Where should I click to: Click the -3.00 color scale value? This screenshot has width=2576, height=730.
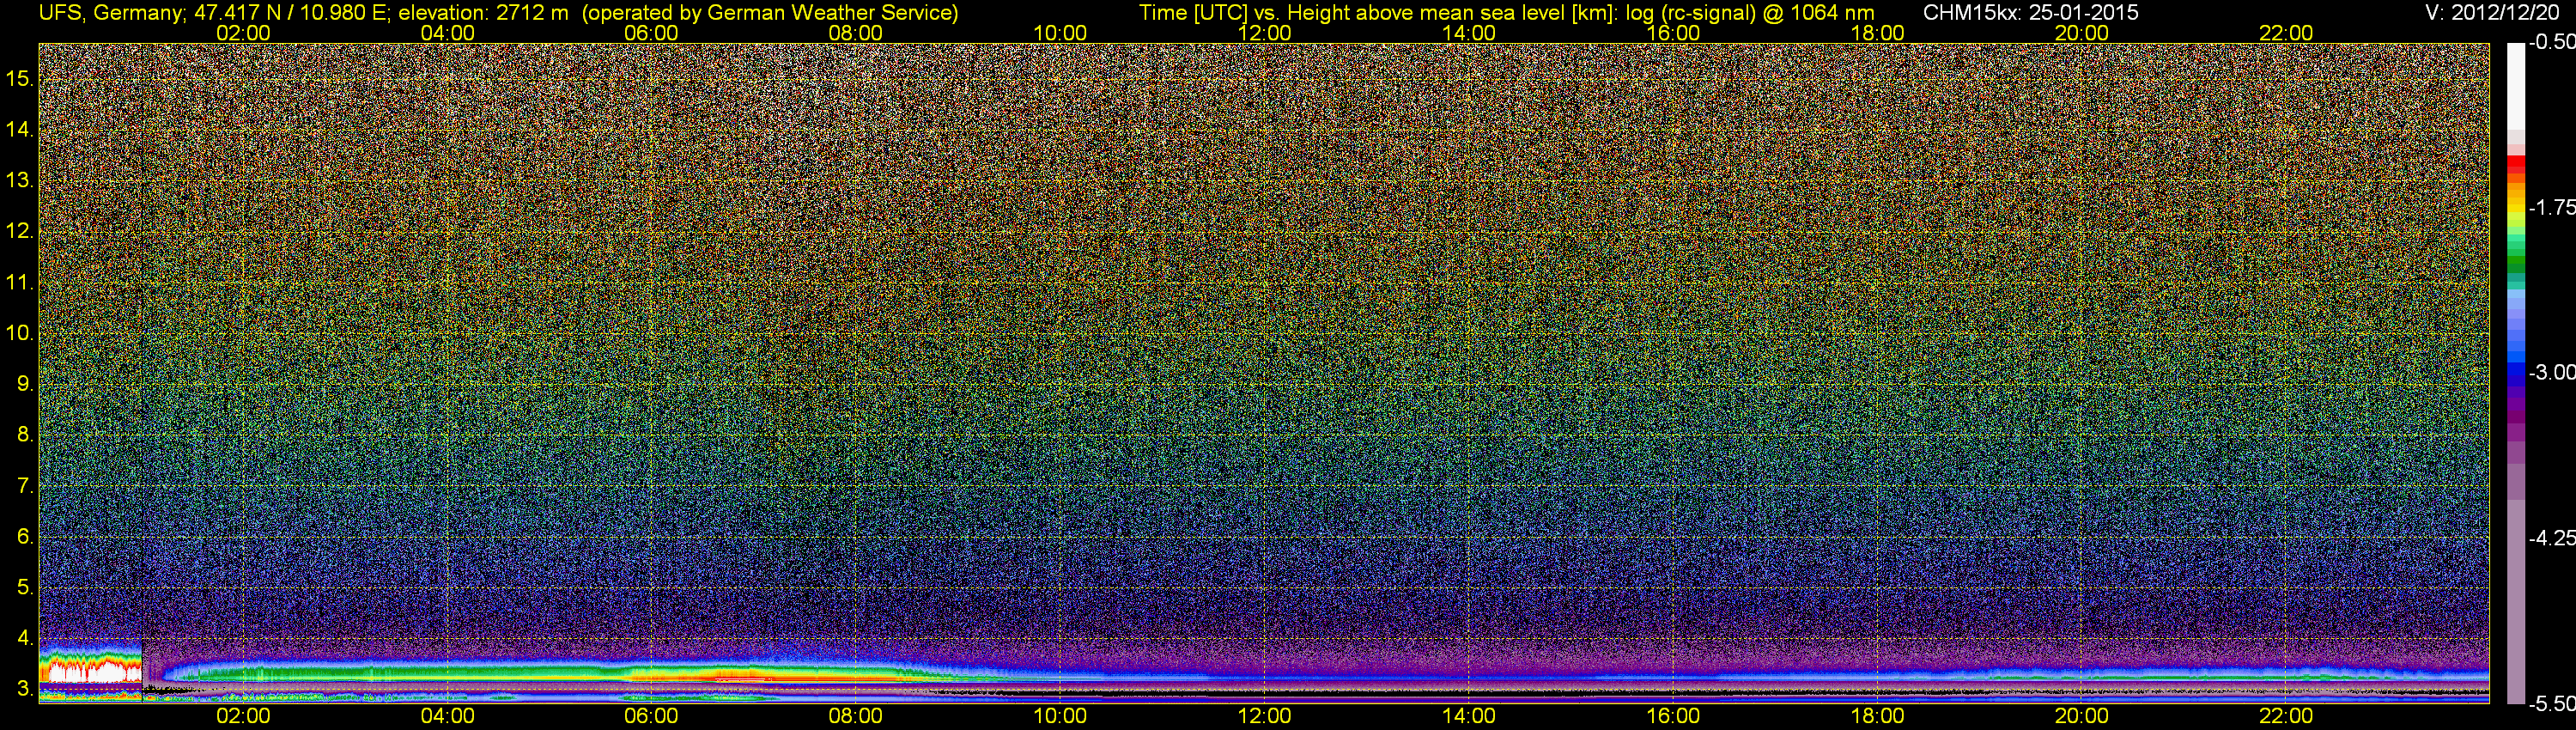2551,372
